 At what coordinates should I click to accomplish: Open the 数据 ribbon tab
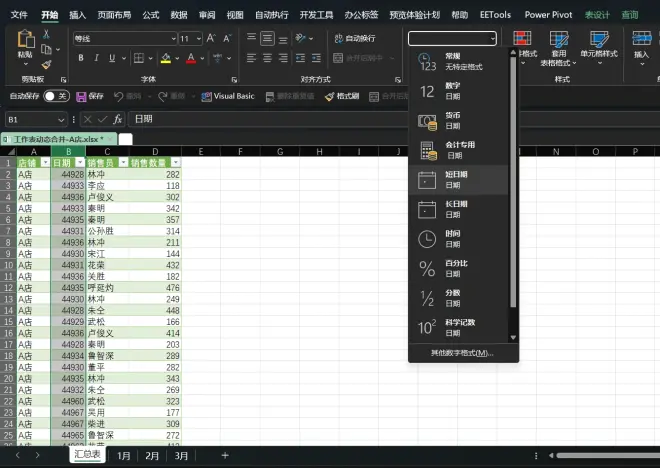click(179, 15)
